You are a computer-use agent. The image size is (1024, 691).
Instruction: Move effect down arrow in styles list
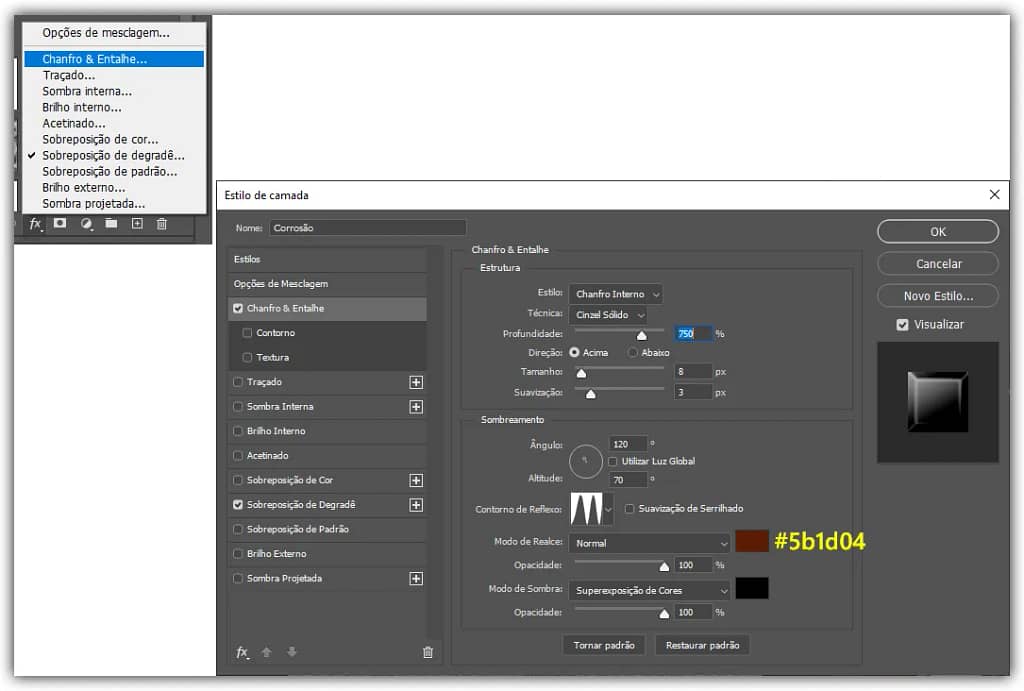click(x=292, y=652)
